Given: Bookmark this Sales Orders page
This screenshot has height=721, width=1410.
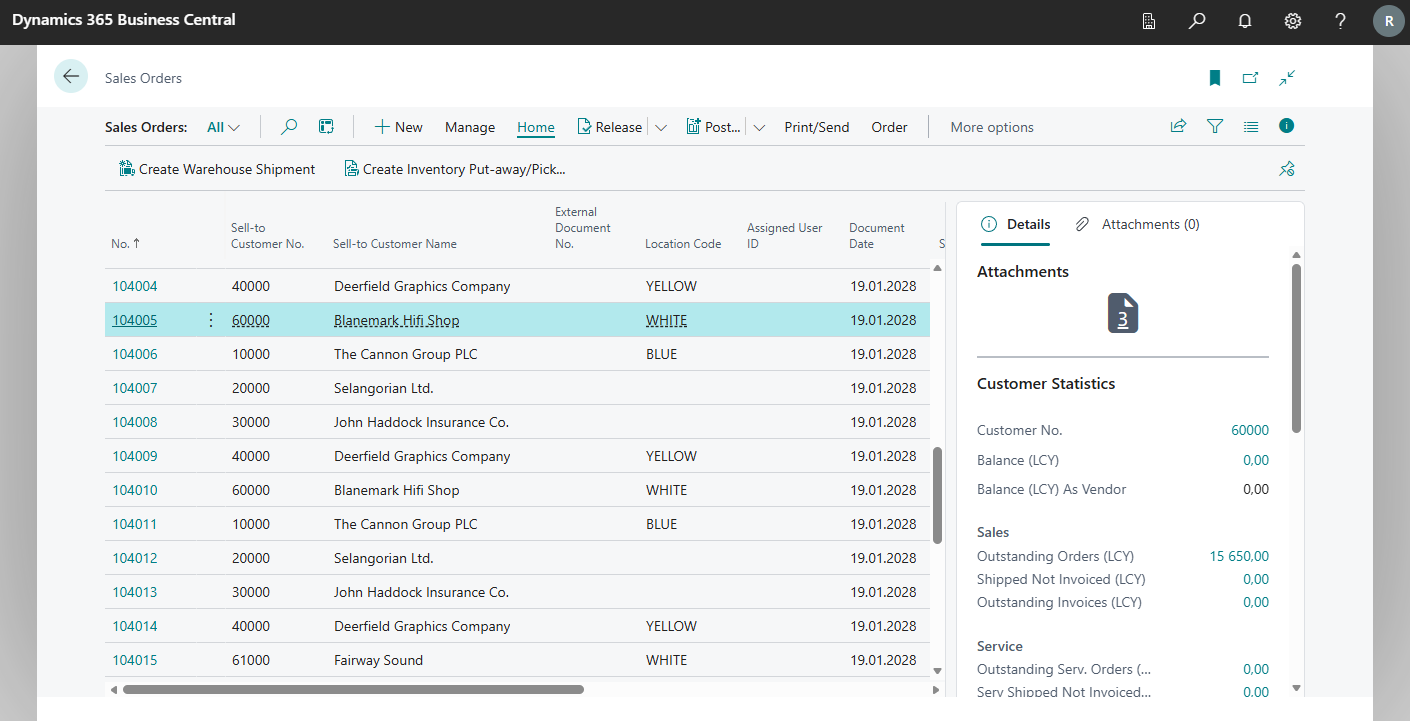Looking at the screenshot, I should click(1215, 77).
